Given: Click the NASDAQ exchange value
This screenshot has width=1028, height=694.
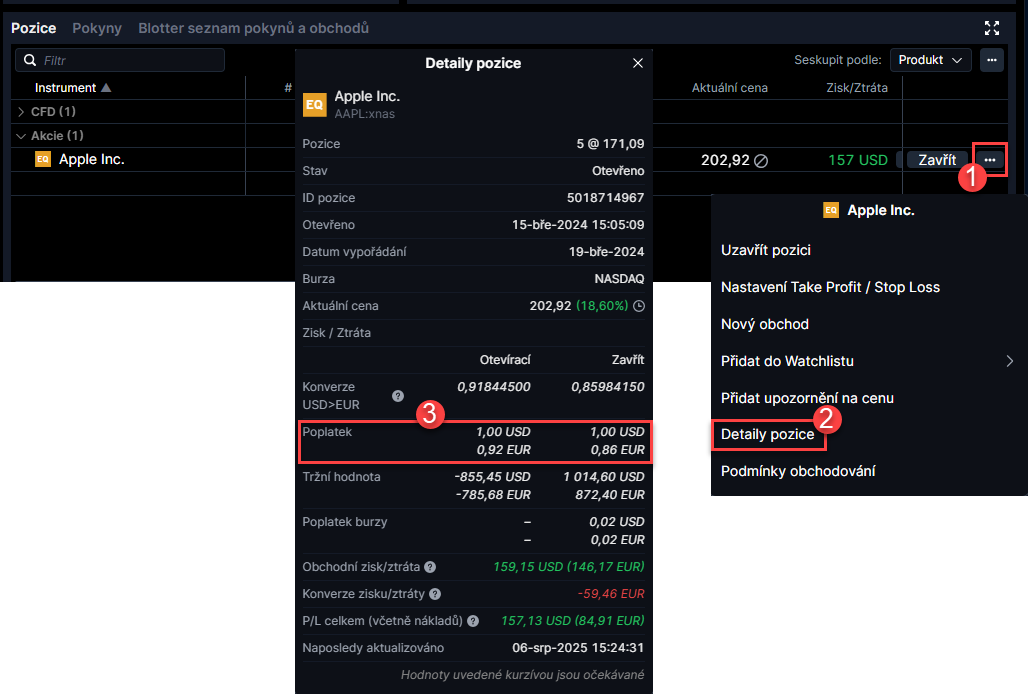Looking at the screenshot, I should coord(620,279).
